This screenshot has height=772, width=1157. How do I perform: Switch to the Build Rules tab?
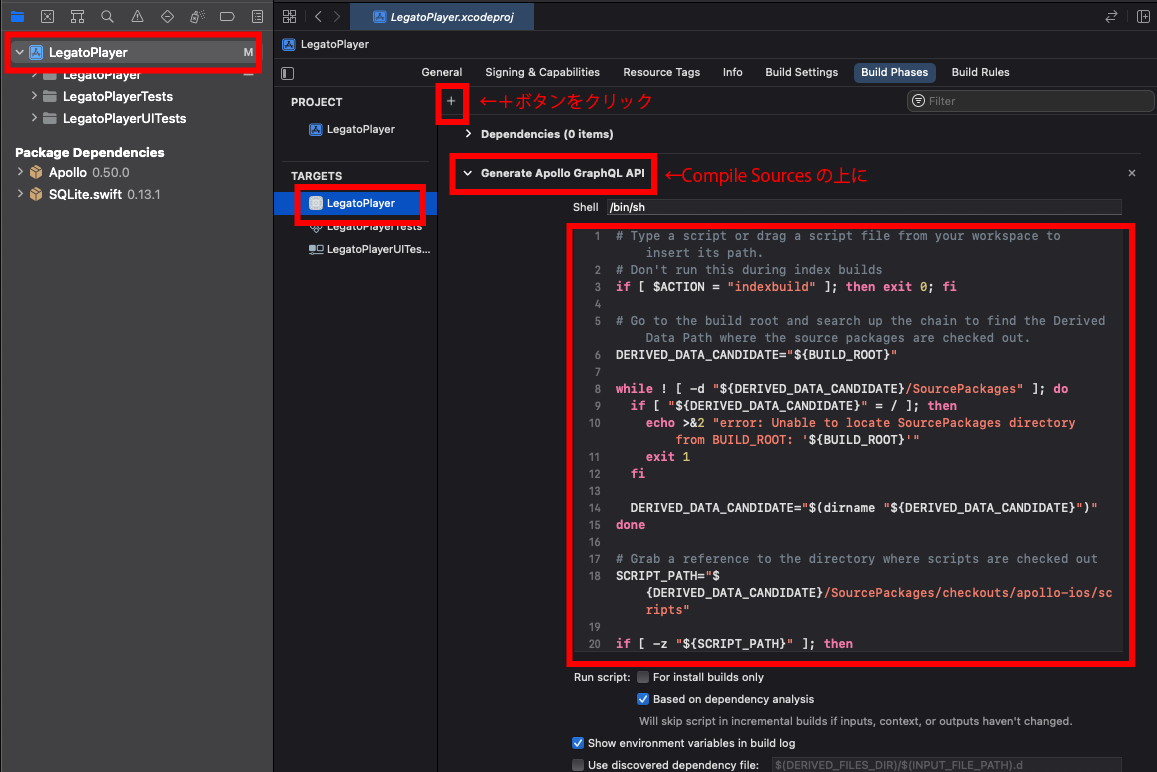tap(980, 72)
